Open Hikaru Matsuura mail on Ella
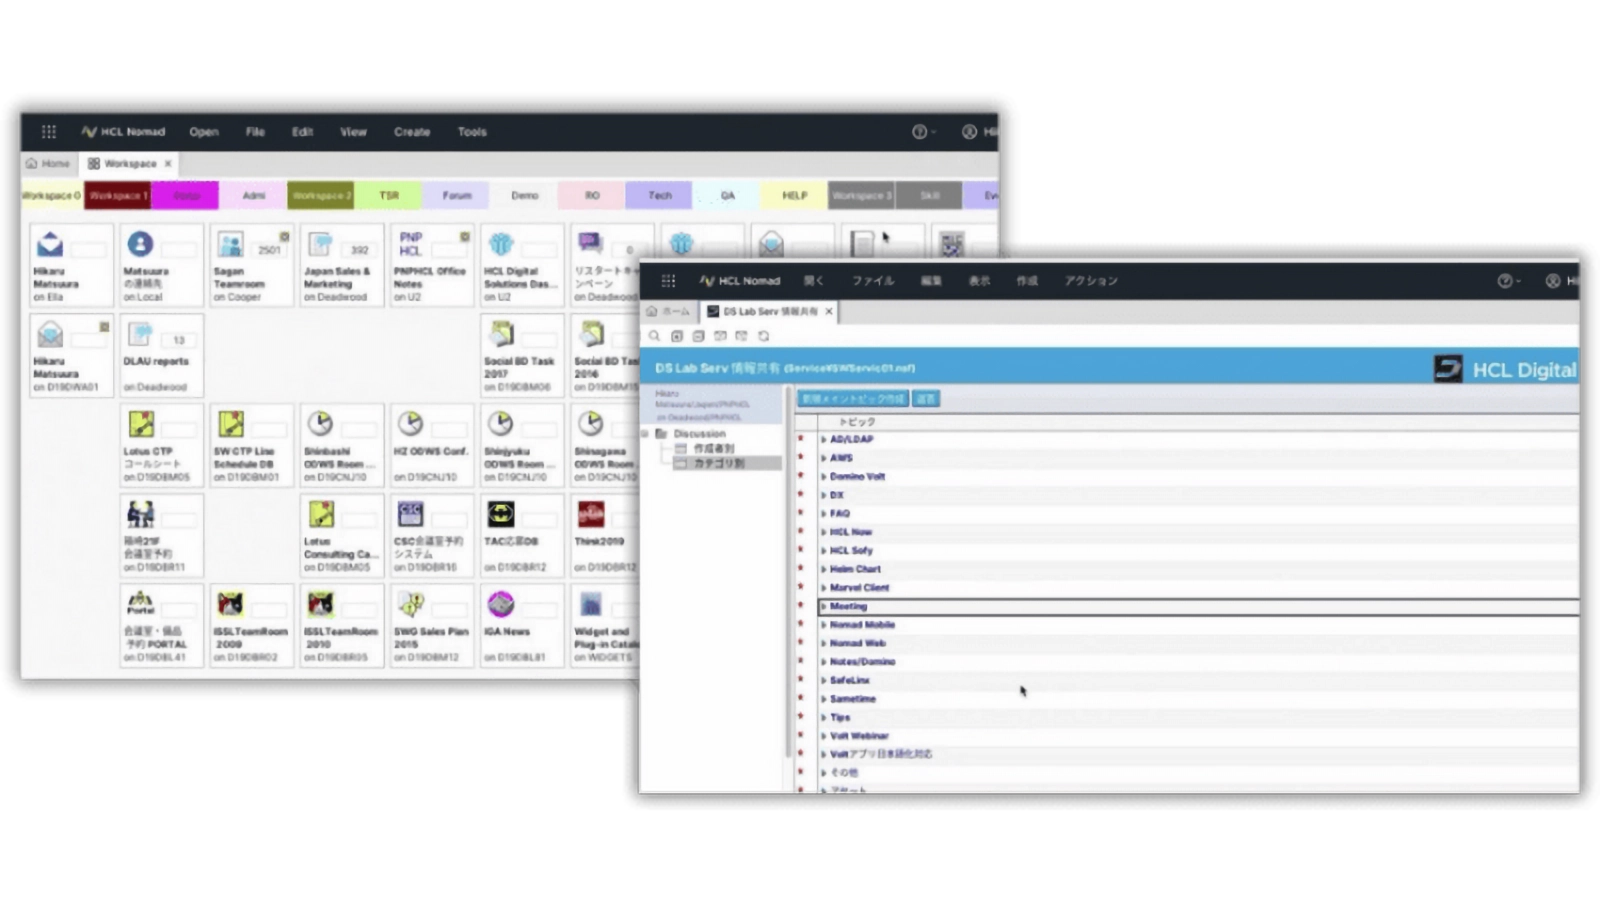This screenshot has width=1600, height=900. (x=70, y=266)
